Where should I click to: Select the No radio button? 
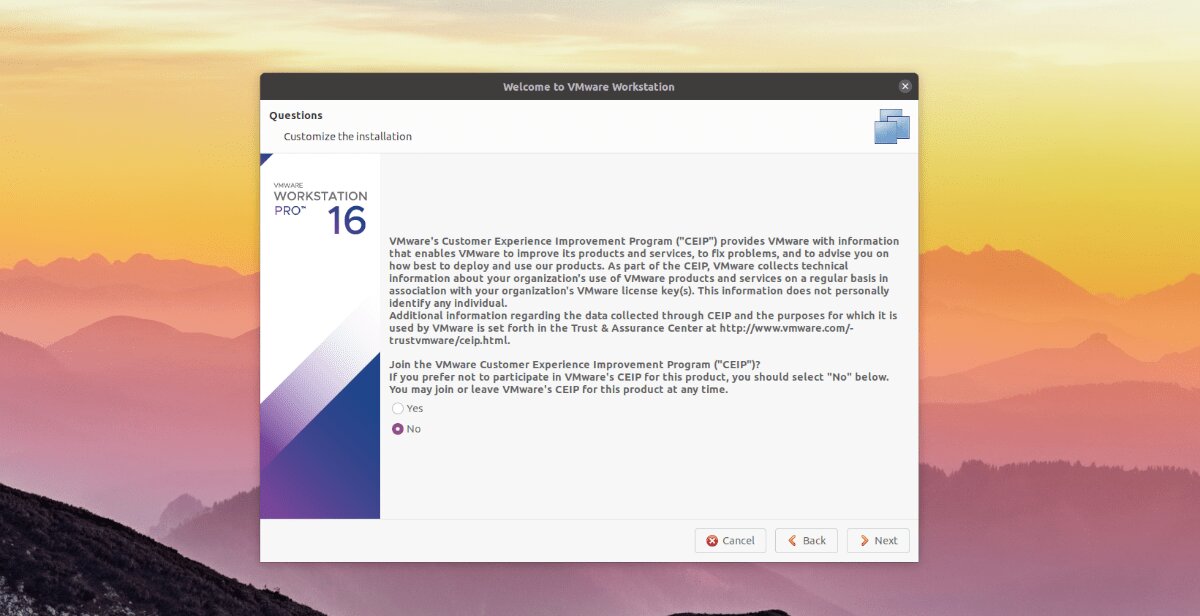398,429
